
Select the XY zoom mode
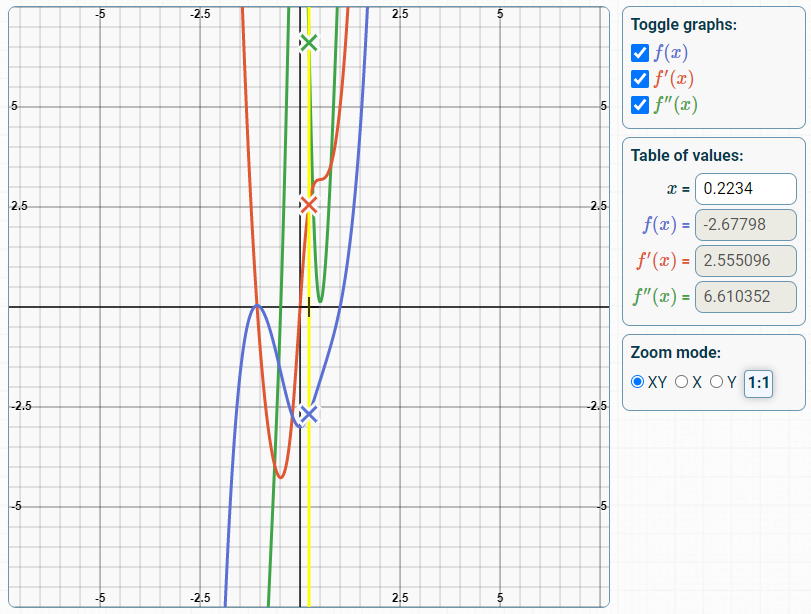tap(637, 382)
